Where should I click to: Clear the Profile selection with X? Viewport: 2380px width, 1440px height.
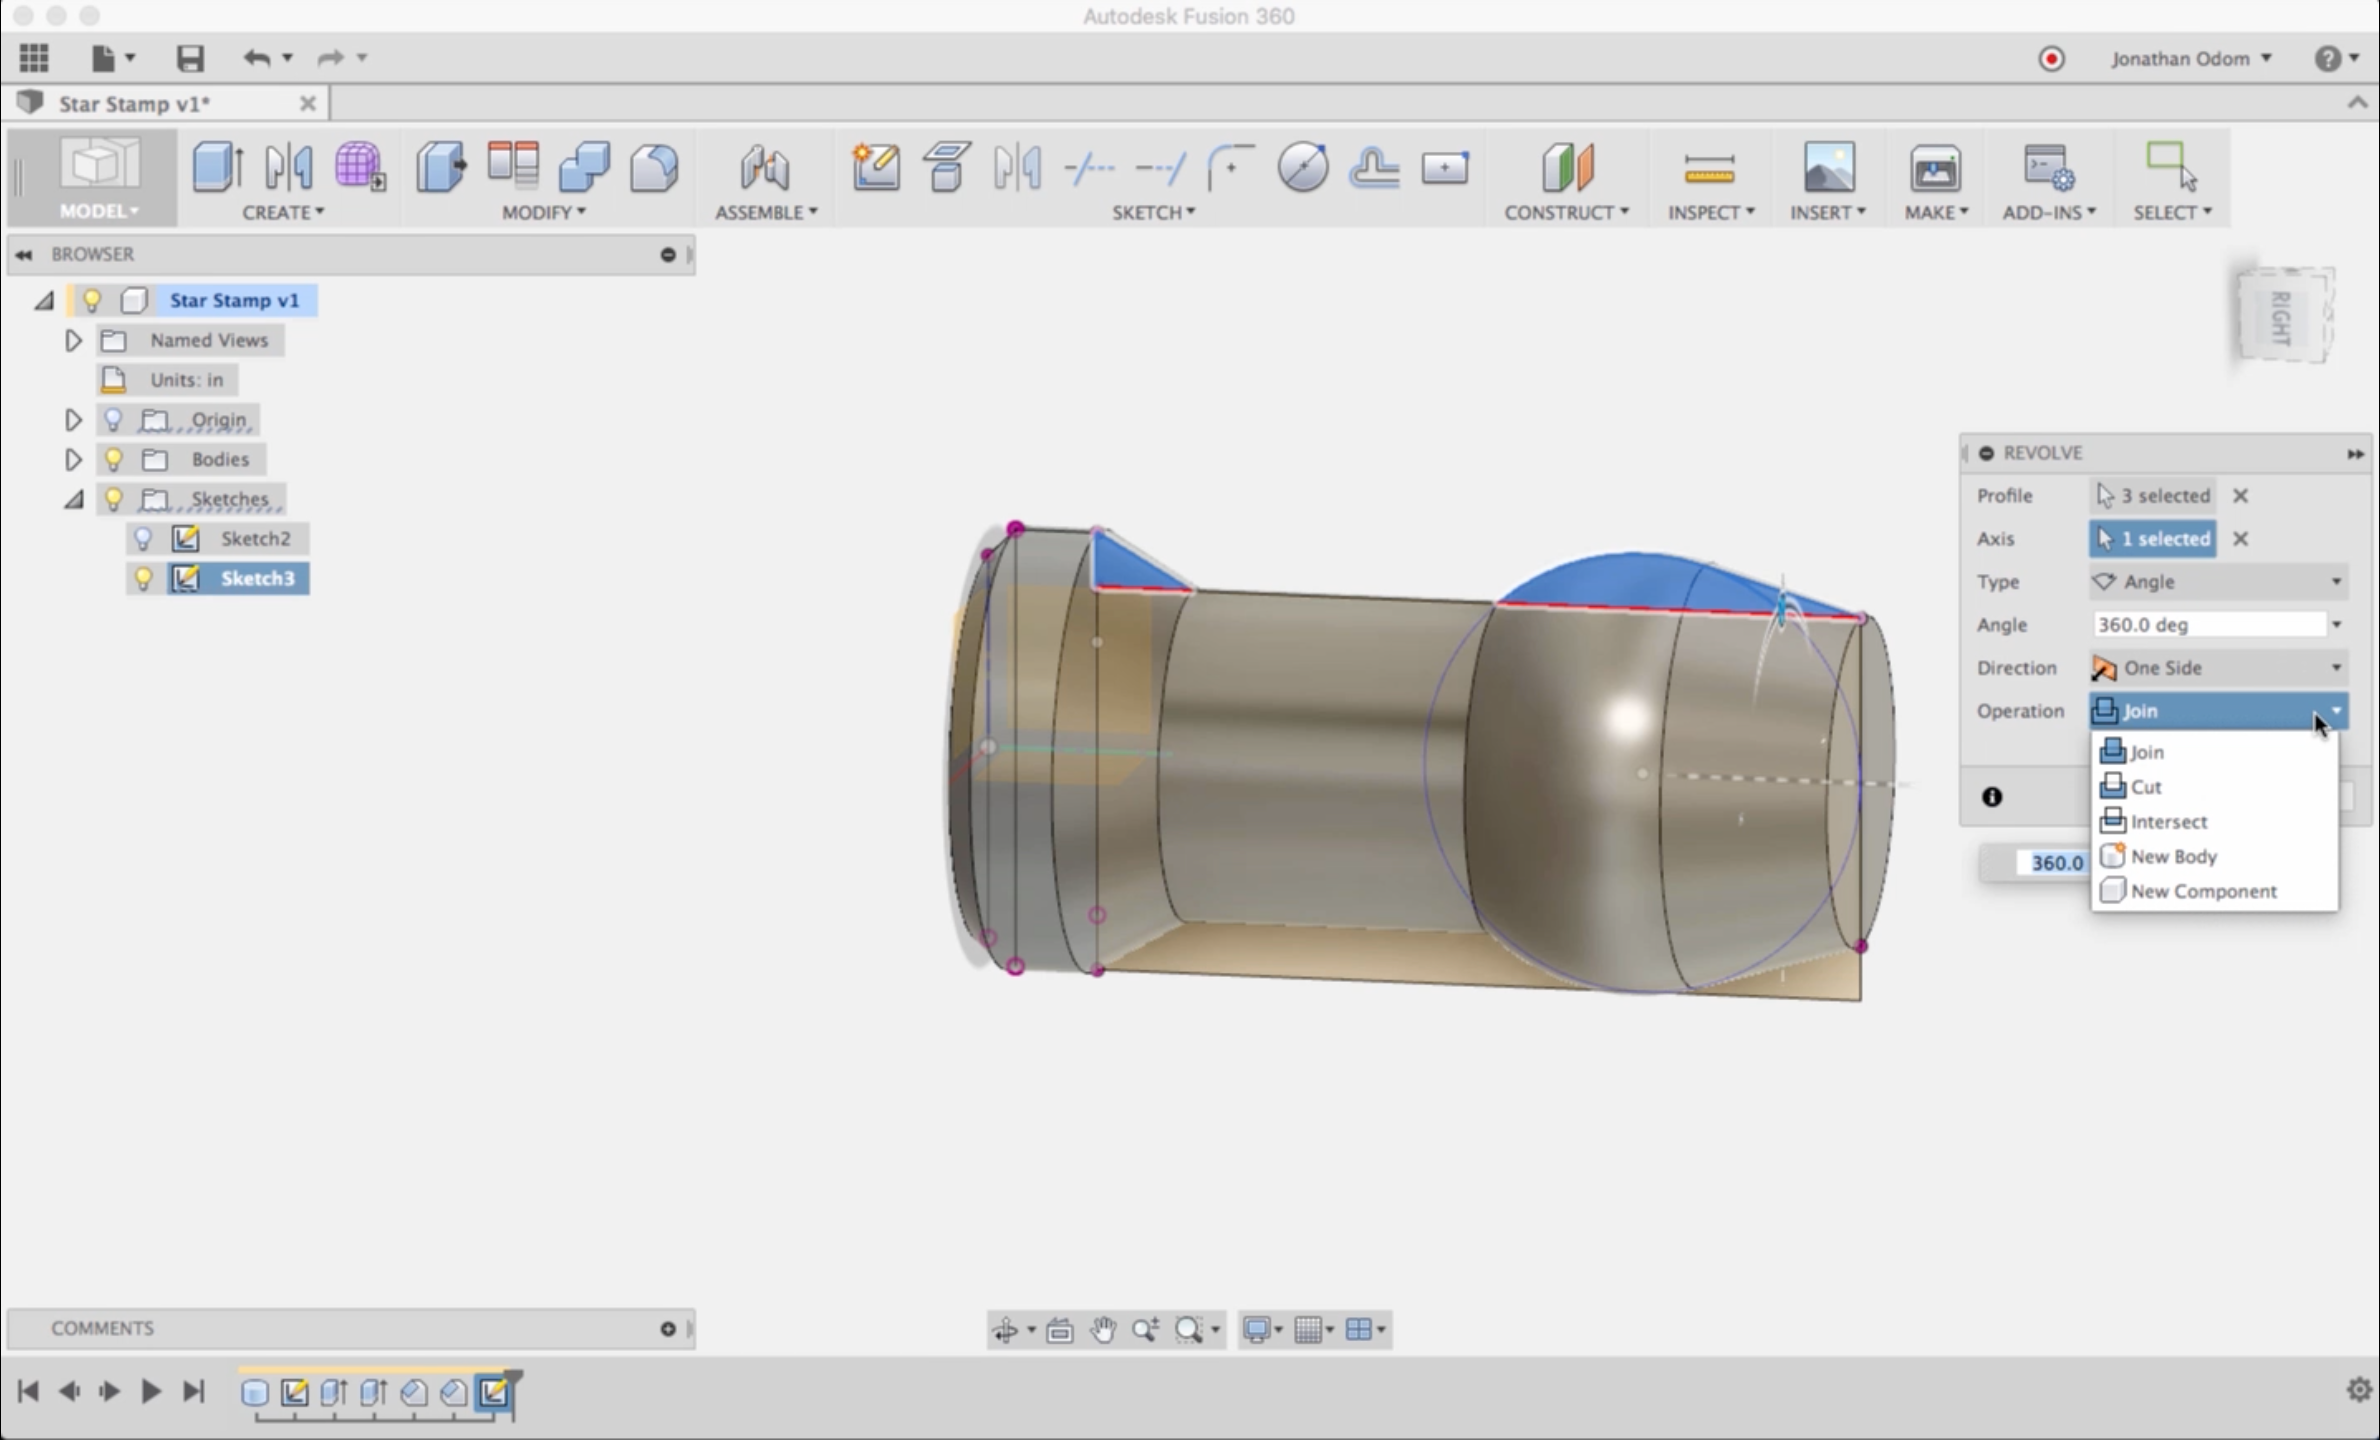(x=2240, y=496)
